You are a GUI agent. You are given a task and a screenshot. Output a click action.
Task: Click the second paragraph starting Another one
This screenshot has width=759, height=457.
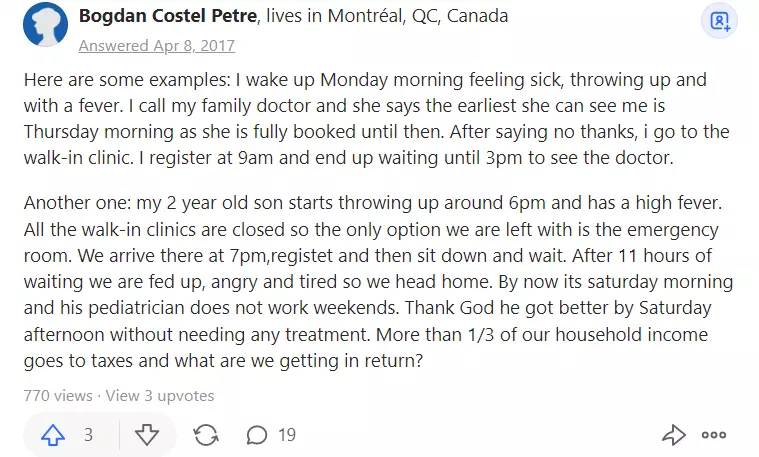379,281
